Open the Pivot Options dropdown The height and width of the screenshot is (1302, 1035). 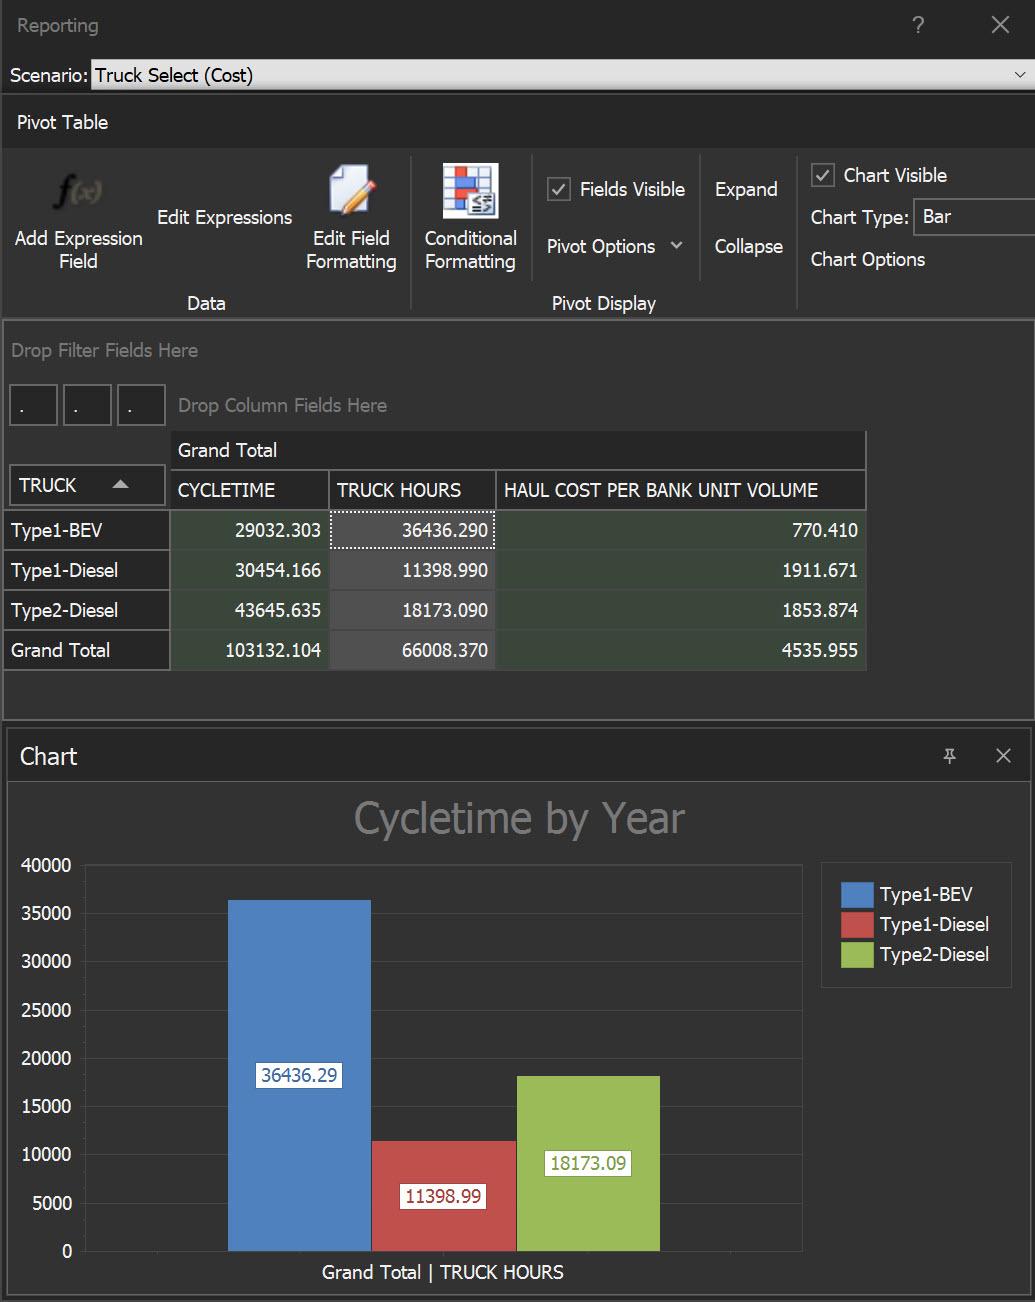pyautogui.click(x=614, y=246)
